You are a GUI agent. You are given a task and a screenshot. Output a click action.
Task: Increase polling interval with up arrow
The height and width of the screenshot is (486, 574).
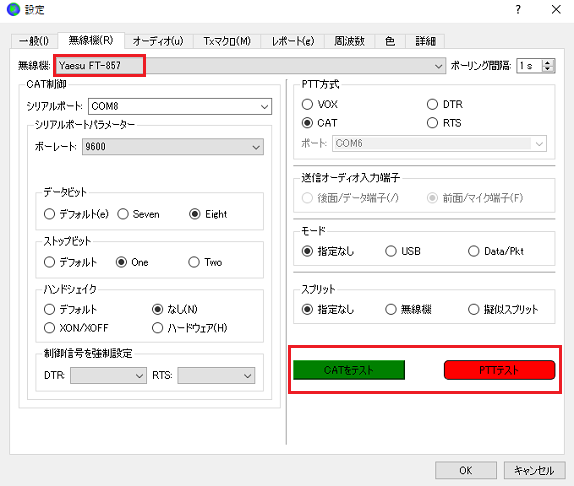[548, 62]
